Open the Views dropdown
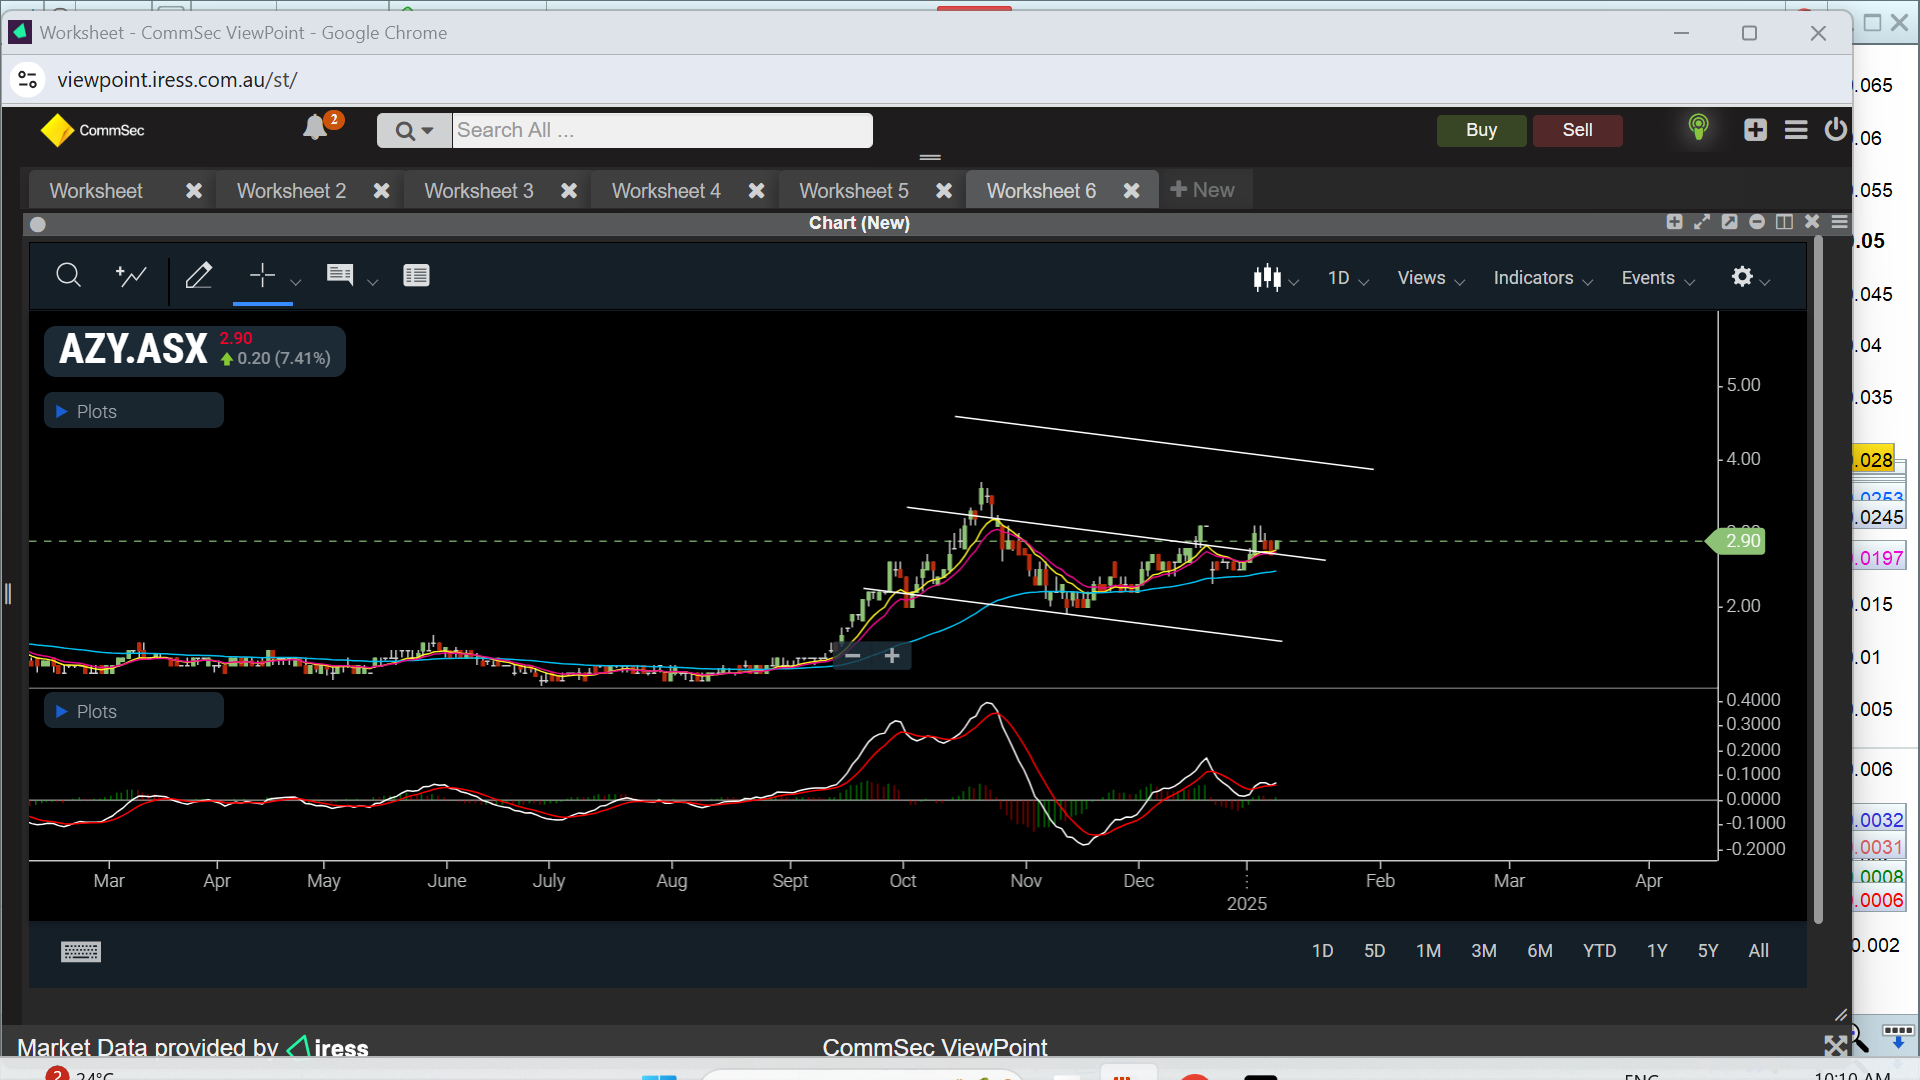Image resolution: width=1920 pixels, height=1080 pixels. click(x=1431, y=278)
